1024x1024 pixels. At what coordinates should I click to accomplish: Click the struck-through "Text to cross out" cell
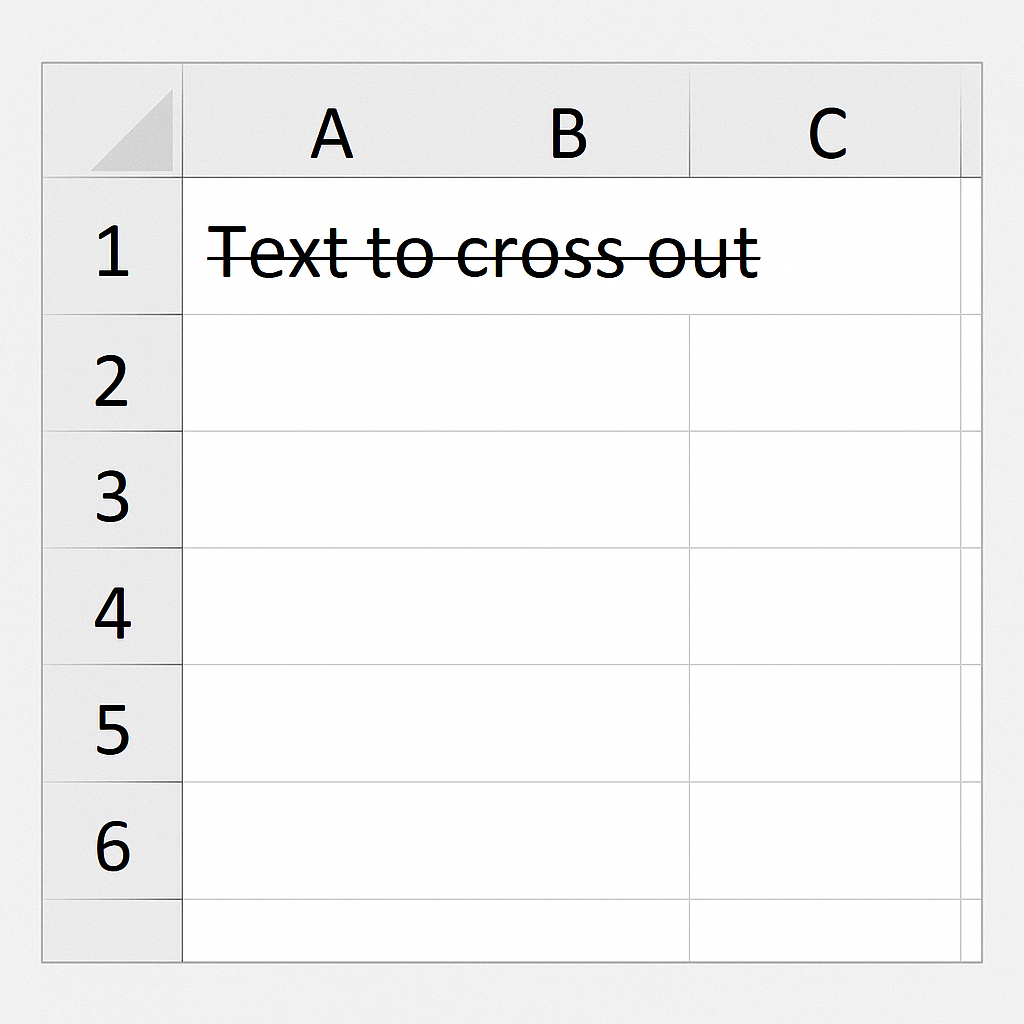(x=484, y=250)
